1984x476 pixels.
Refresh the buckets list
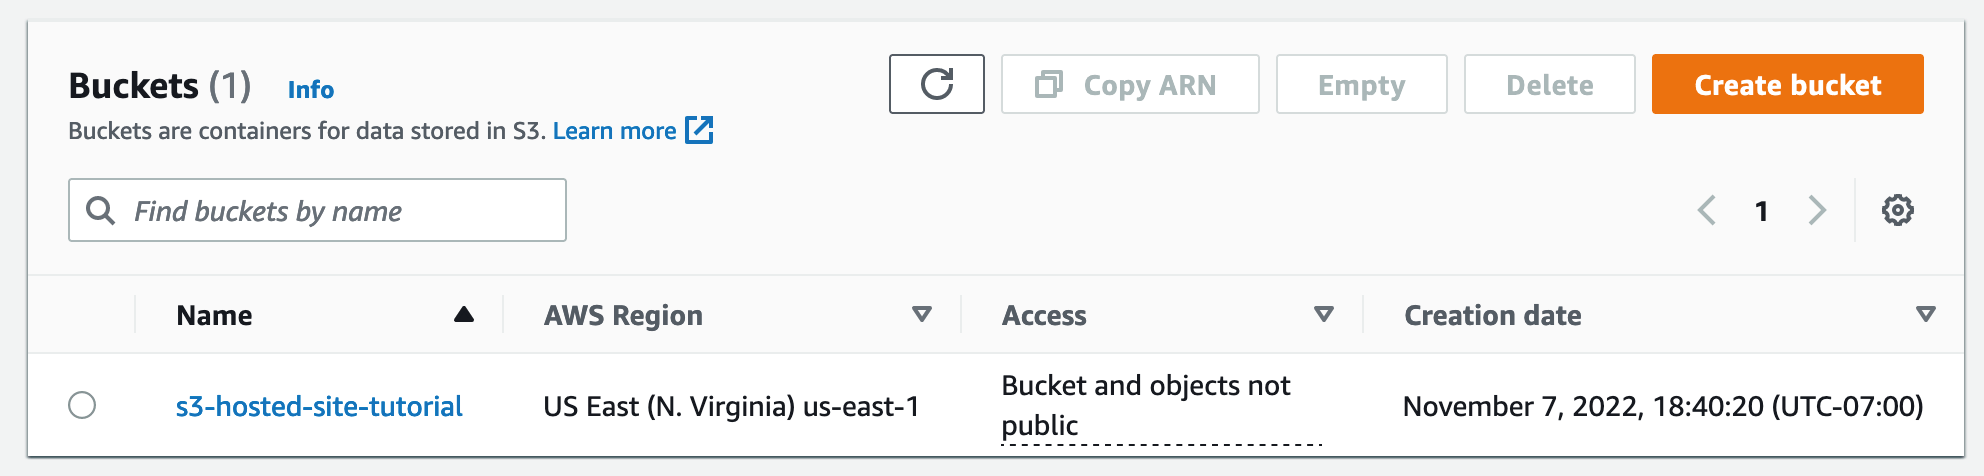(x=936, y=84)
